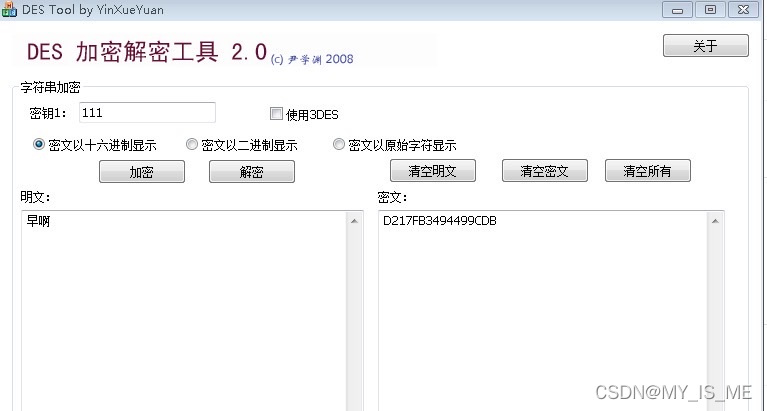Click 清空密文 to clear ciphertext
The height and width of the screenshot is (411, 767).
coord(544,170)
